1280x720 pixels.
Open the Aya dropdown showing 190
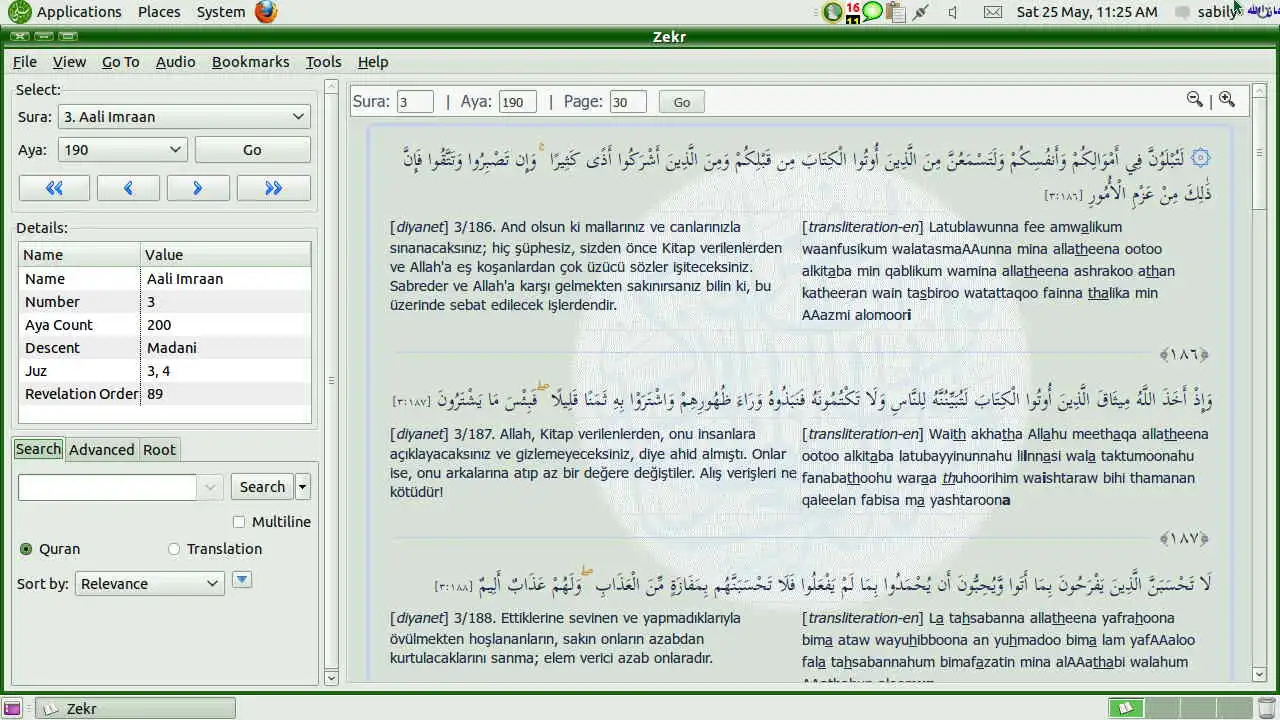click(122, 150)
